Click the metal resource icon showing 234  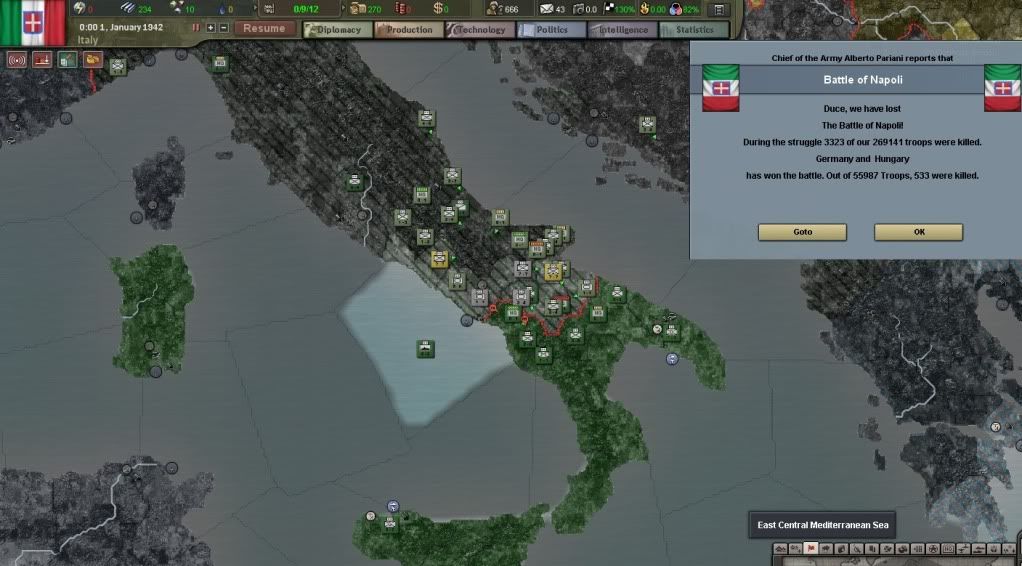[128, 8]
